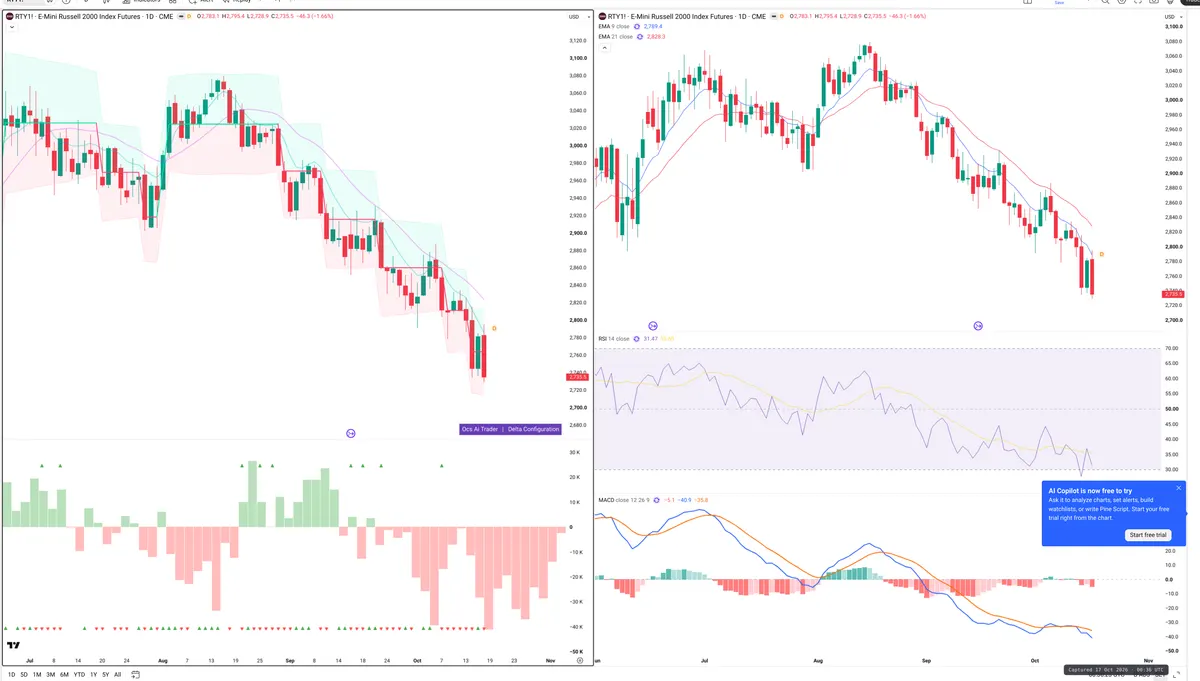
Task: Click the 3,120.0 price on left chart scale
Action: click(577, 40)
